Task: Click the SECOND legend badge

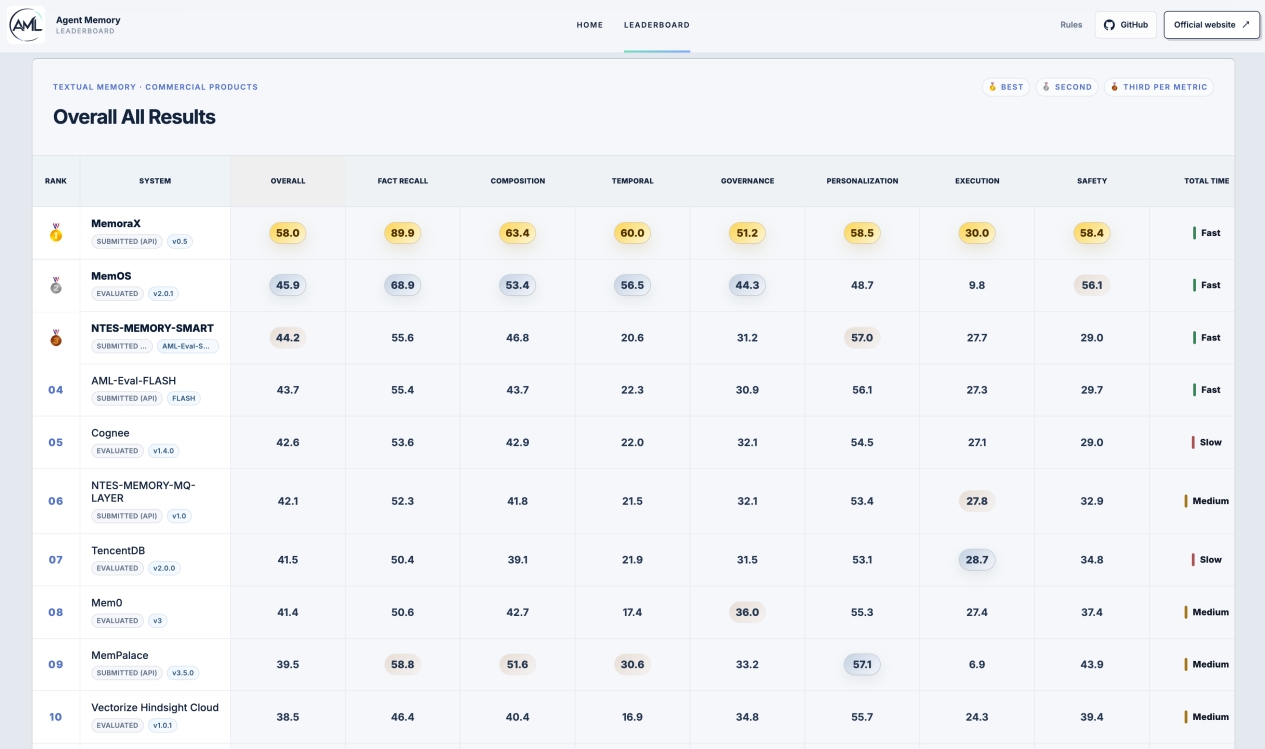Action: 1066,87
